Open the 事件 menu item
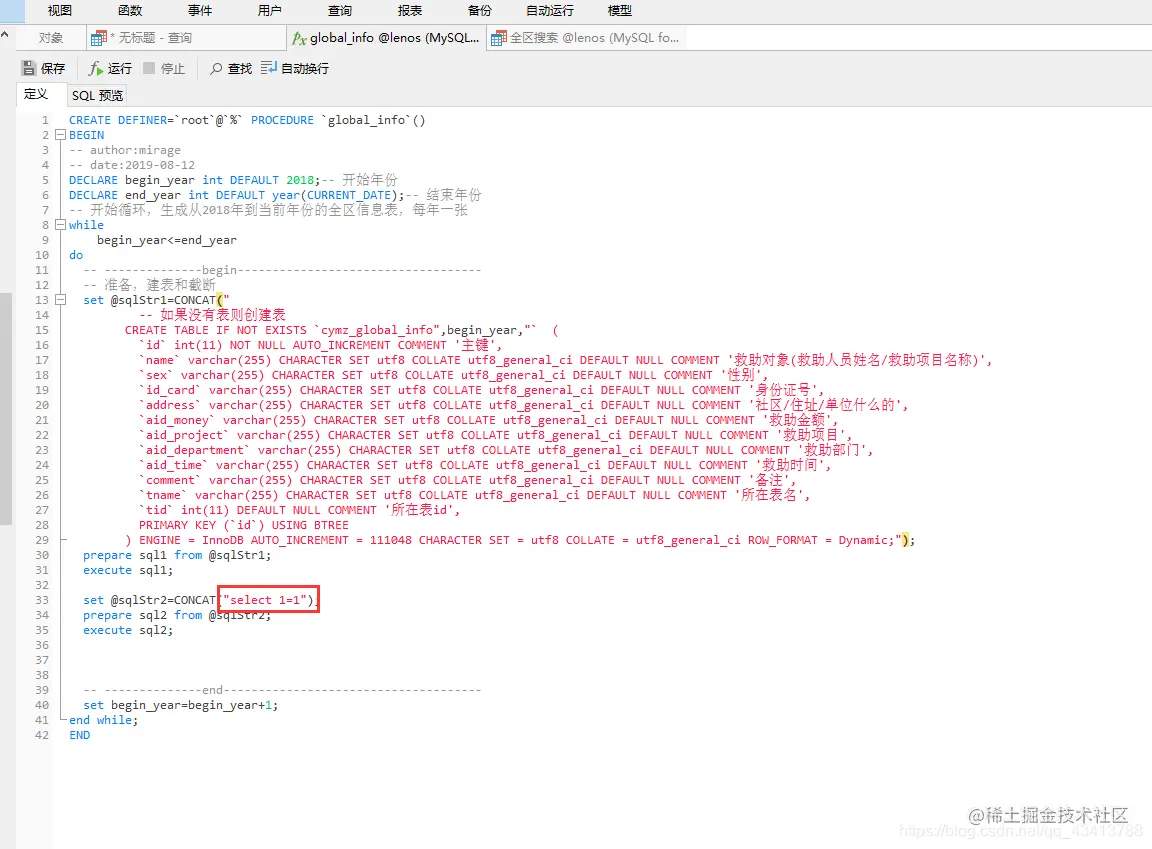The width and height of the screenshot is (1152, 849). click(x=200, y=10)
